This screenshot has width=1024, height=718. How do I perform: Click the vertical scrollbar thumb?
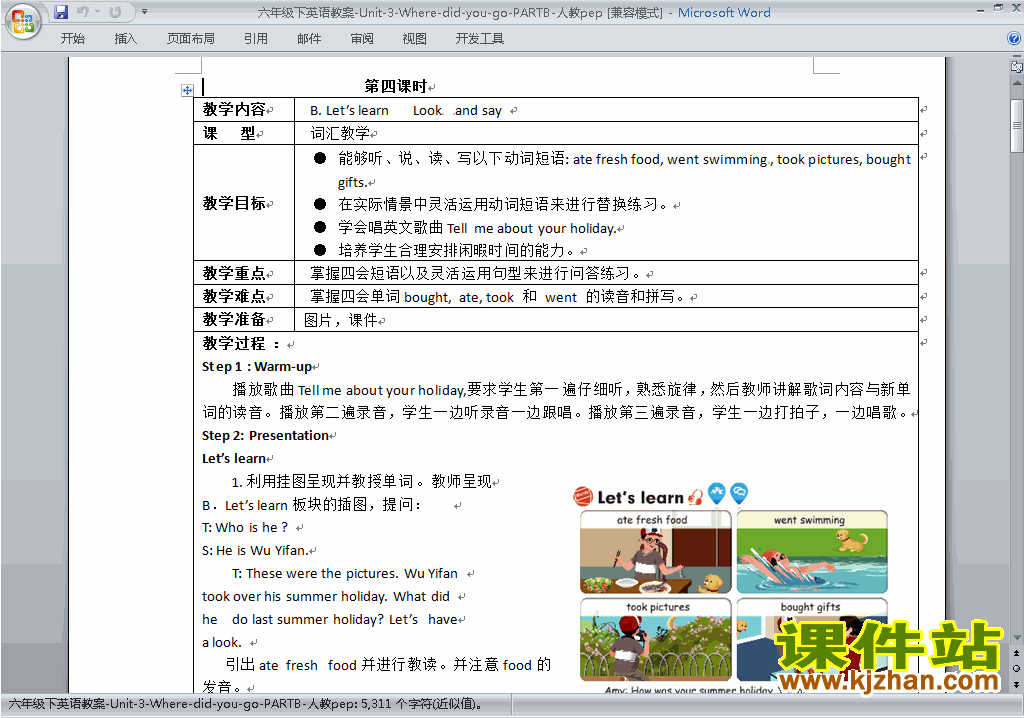point(1016,126)
